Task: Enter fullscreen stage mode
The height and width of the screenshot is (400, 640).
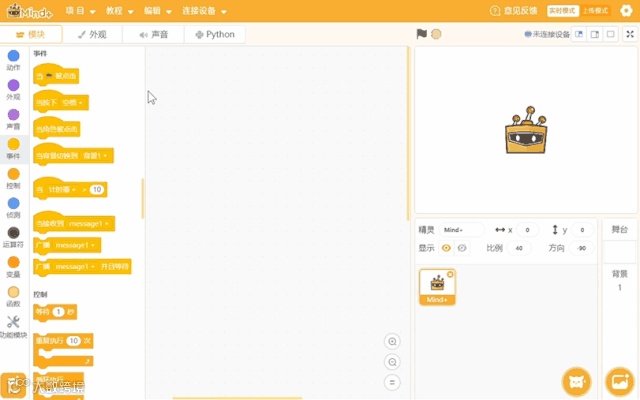Action: click(x=630, y=34)
